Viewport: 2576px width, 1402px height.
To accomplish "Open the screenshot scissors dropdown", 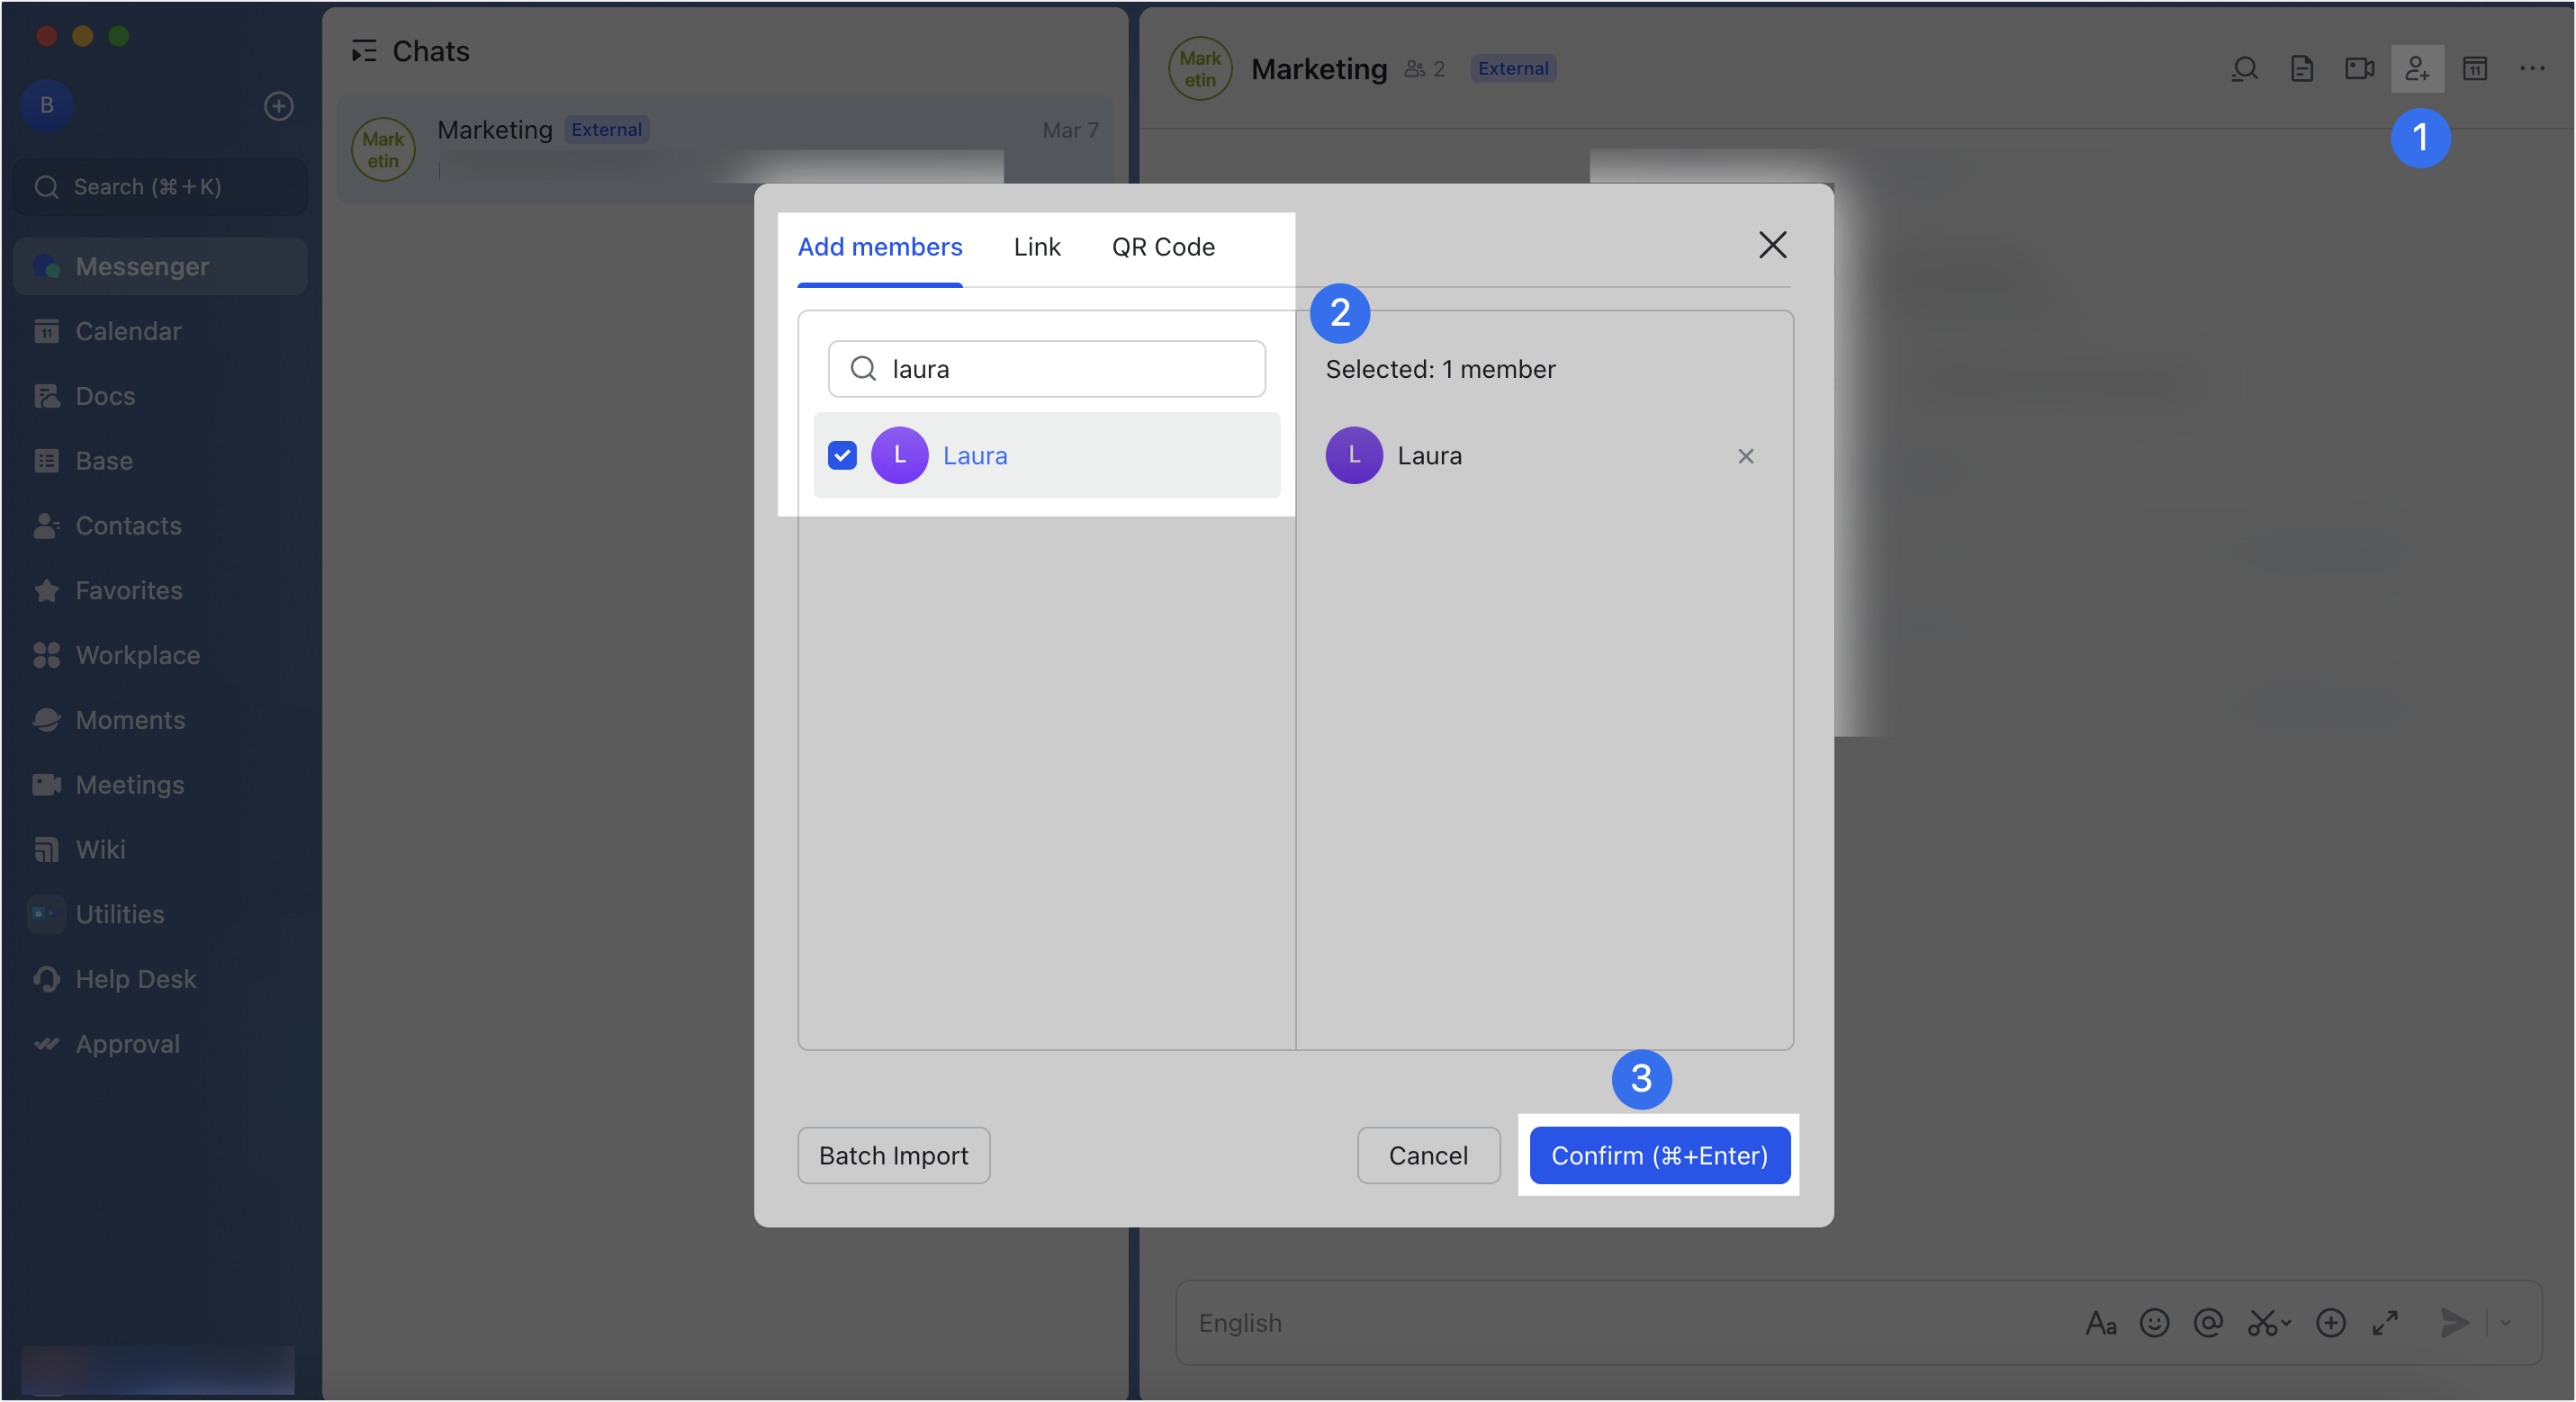I will (x=2269, y=1324).
